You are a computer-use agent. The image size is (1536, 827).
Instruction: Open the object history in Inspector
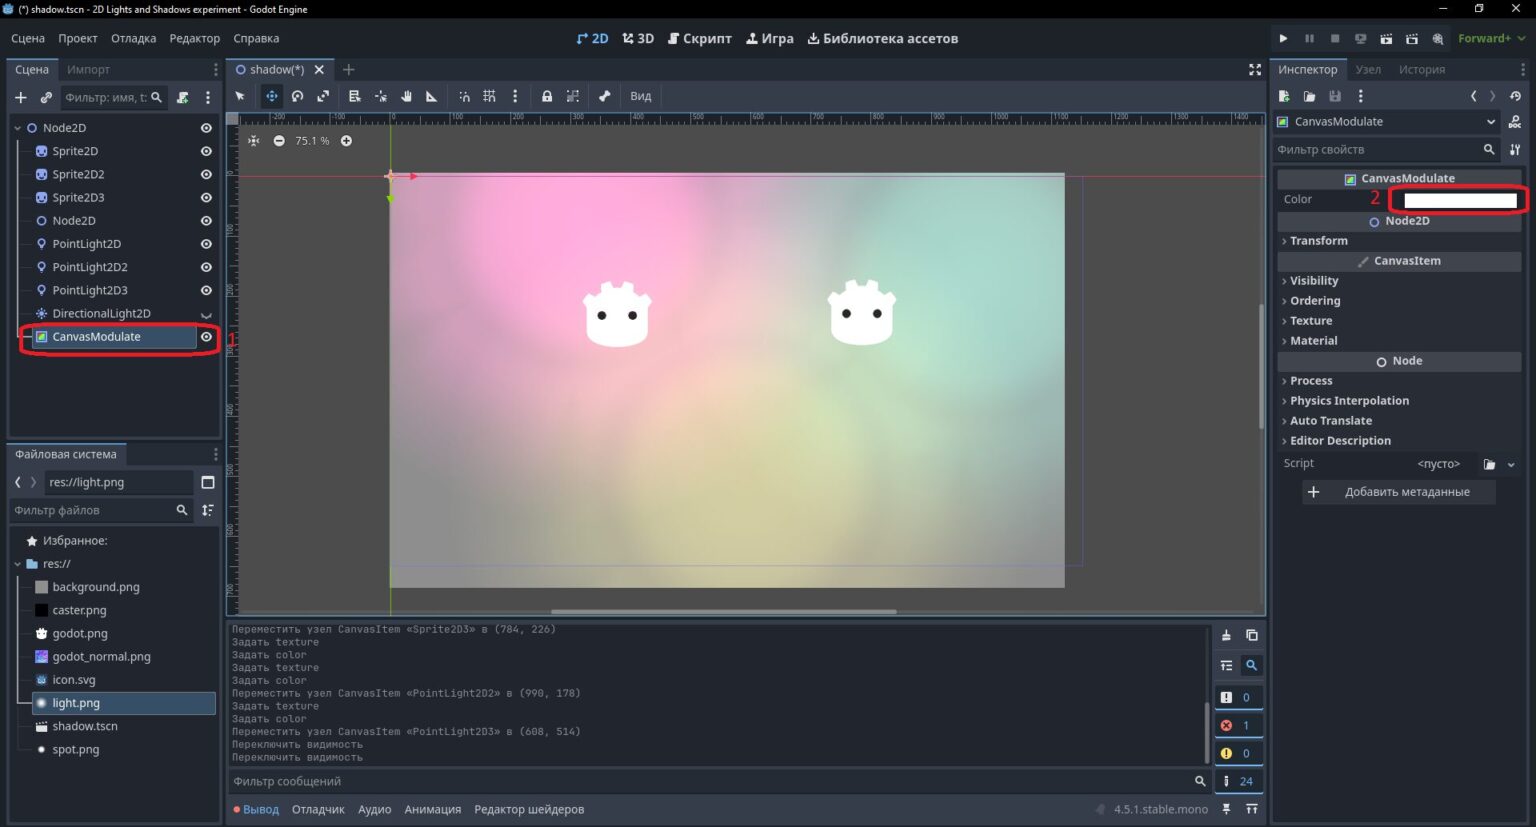coord(1515,96)
